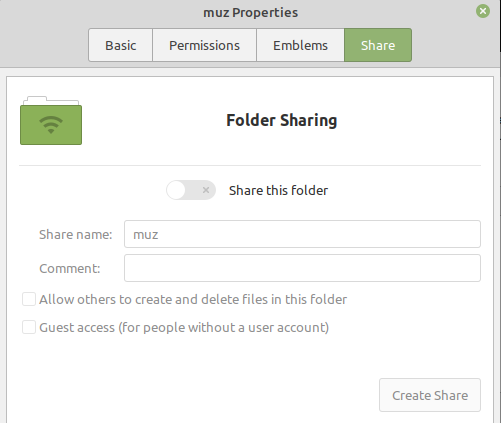Click the muz Properties title bar
Image resolution: width=501 pixels, height=423 pixels.
[x=251, y=13]
